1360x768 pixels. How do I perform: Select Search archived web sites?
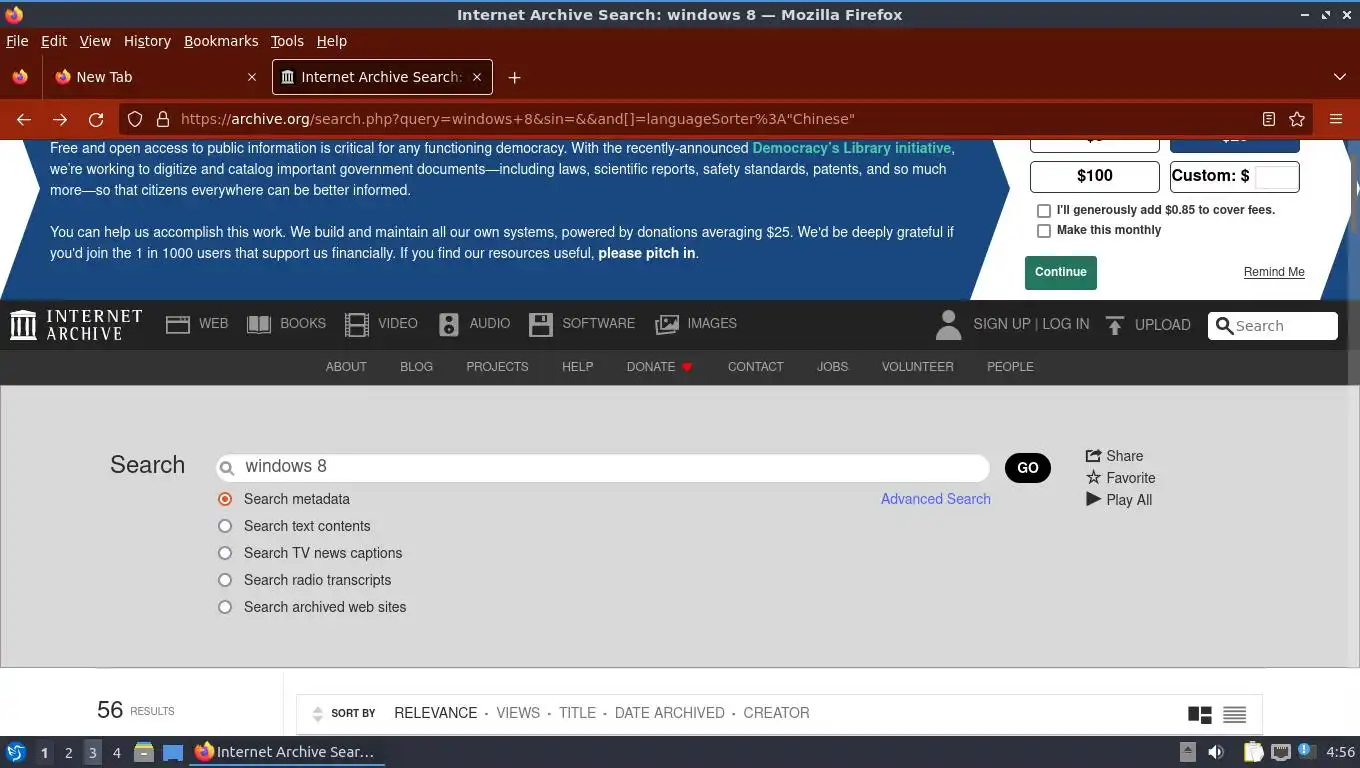click(225, 607)
